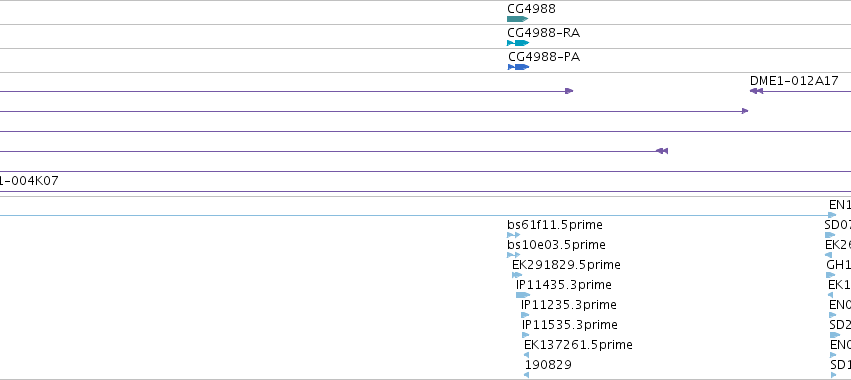Click the IP11535.3prime EST arrow
Viewport: 851px width, 380px height.
point(525,335)
